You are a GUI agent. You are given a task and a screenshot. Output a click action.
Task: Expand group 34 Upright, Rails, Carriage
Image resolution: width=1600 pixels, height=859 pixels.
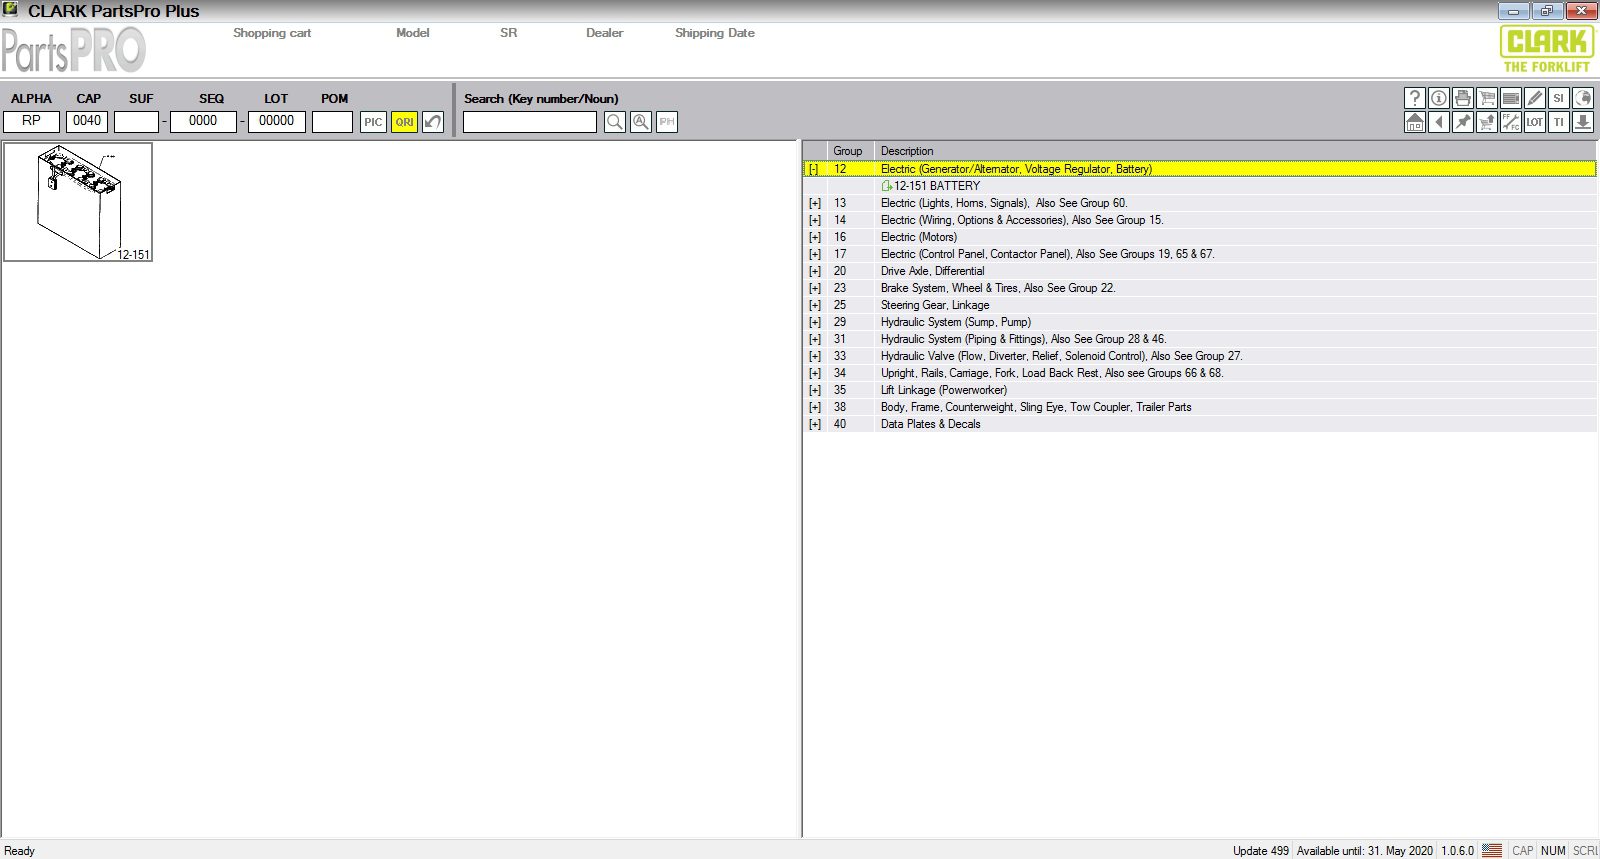click(815, 373)
